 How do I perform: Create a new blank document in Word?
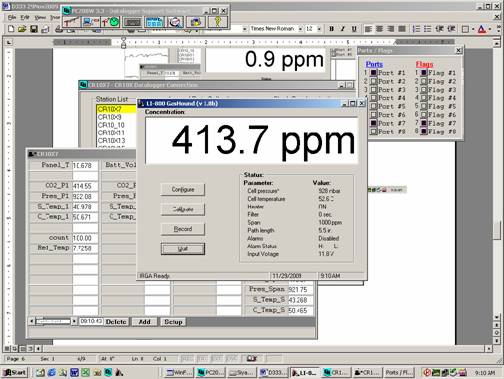(11, 29)
